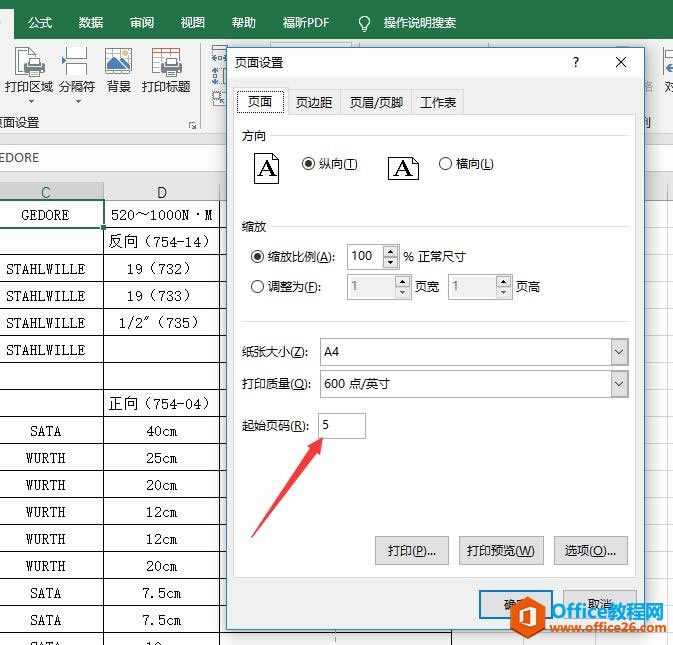Open the Foxit PDF (福昕PDF) tab

pyautogui.click(x=306, y=23)
